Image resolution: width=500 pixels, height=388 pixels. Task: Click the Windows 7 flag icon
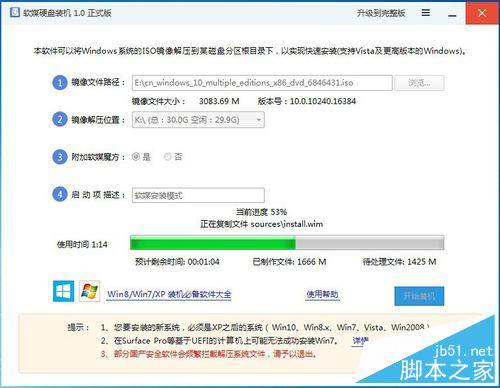point(89,291)
